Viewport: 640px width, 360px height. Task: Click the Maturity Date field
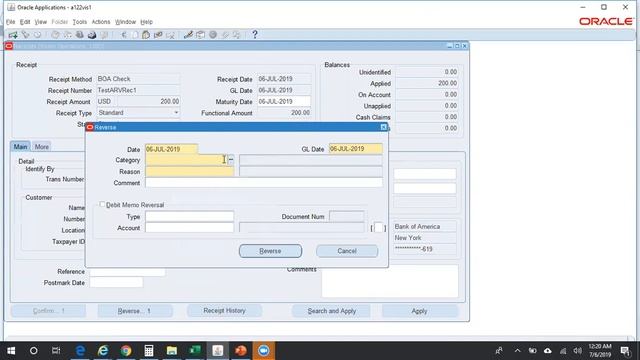[284, 101]
